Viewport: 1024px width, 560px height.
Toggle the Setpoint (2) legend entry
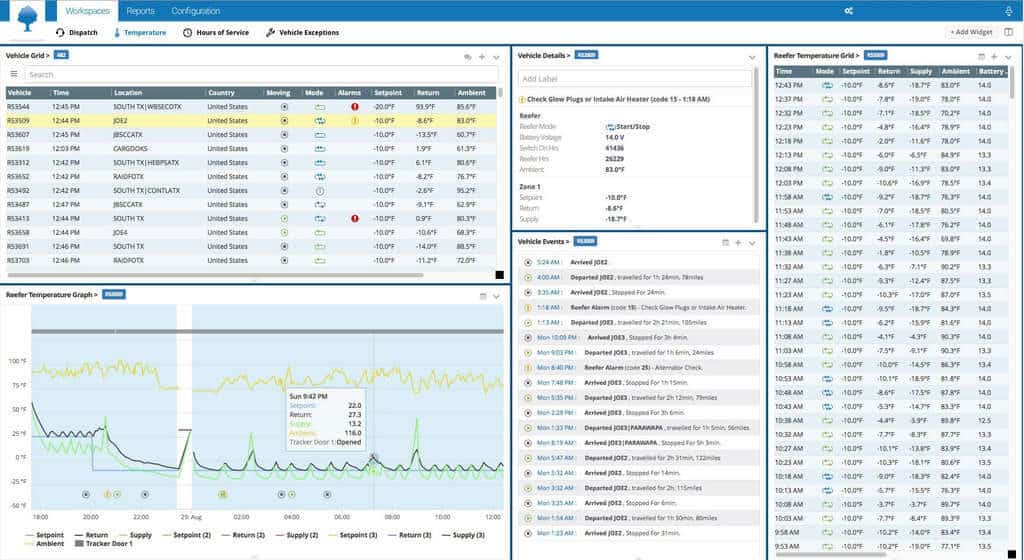[x=186, y=535]
